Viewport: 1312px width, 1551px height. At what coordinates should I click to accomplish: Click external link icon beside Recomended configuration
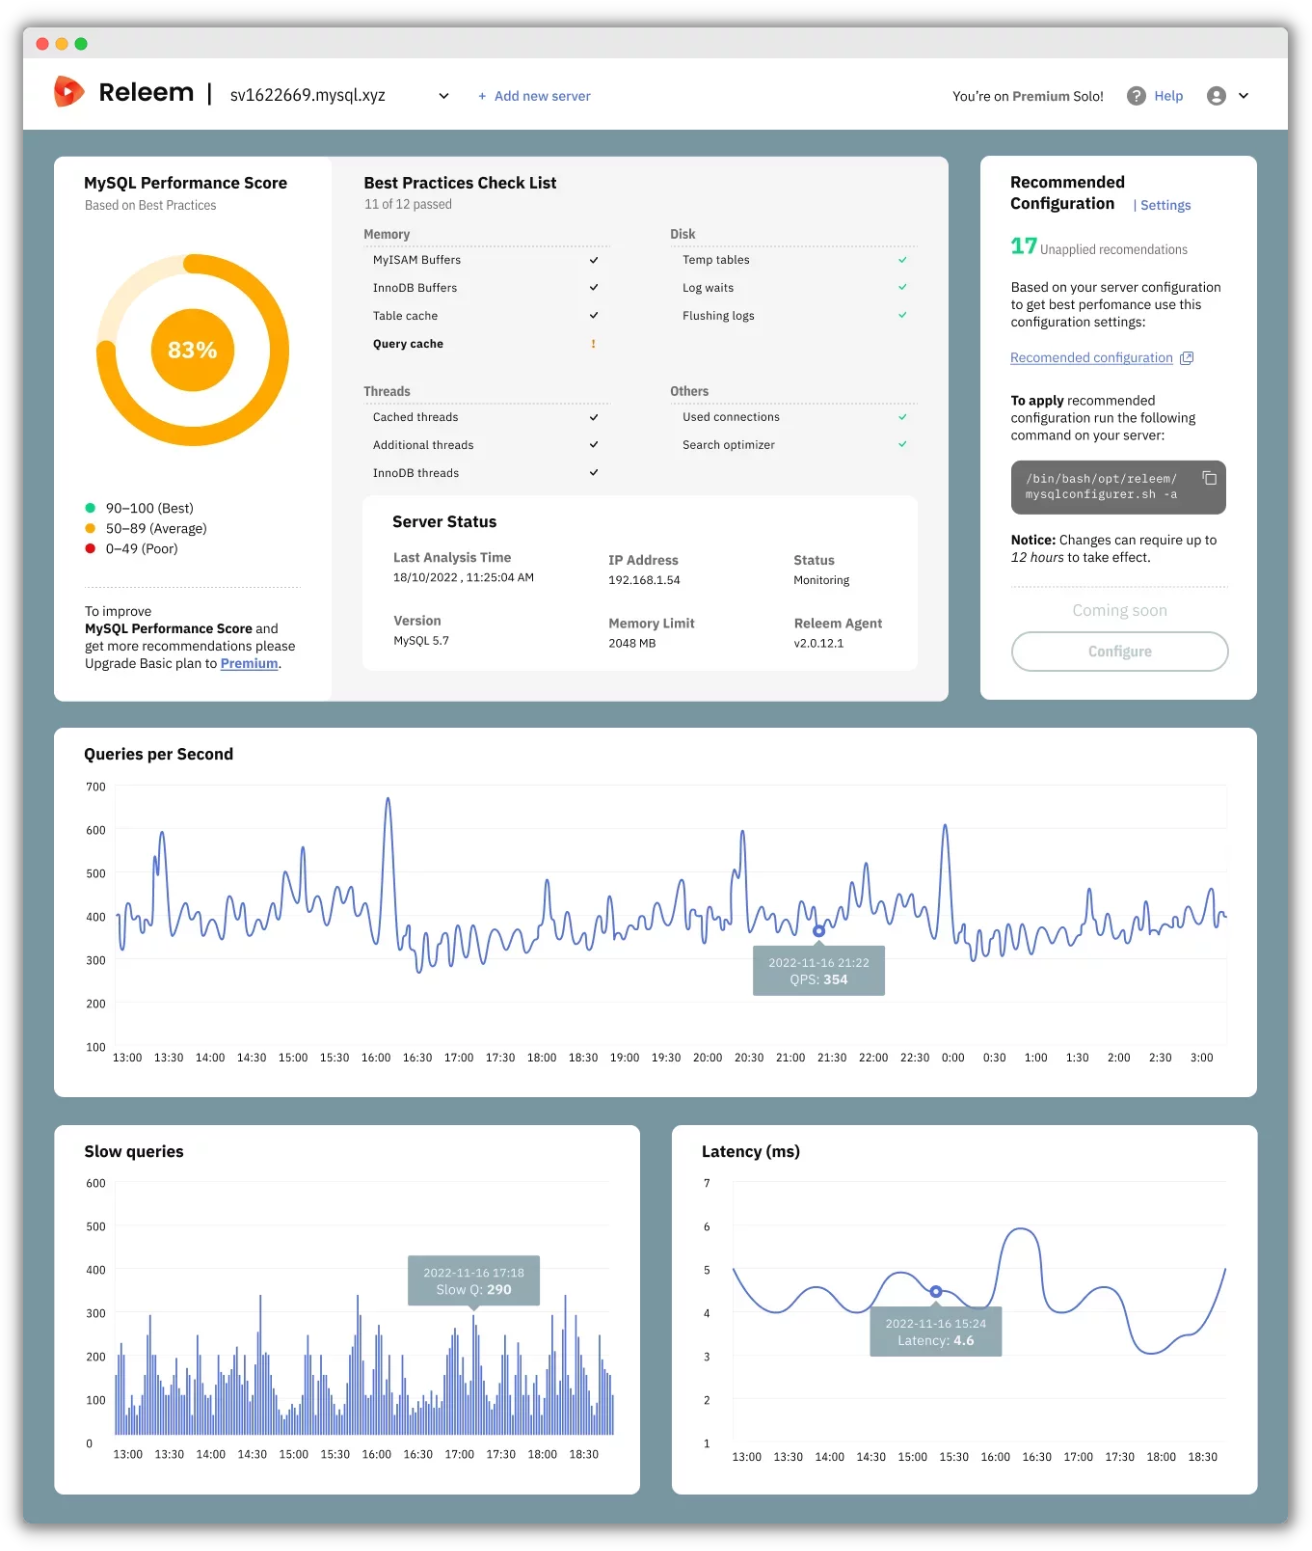click(x=1187, y=358)
